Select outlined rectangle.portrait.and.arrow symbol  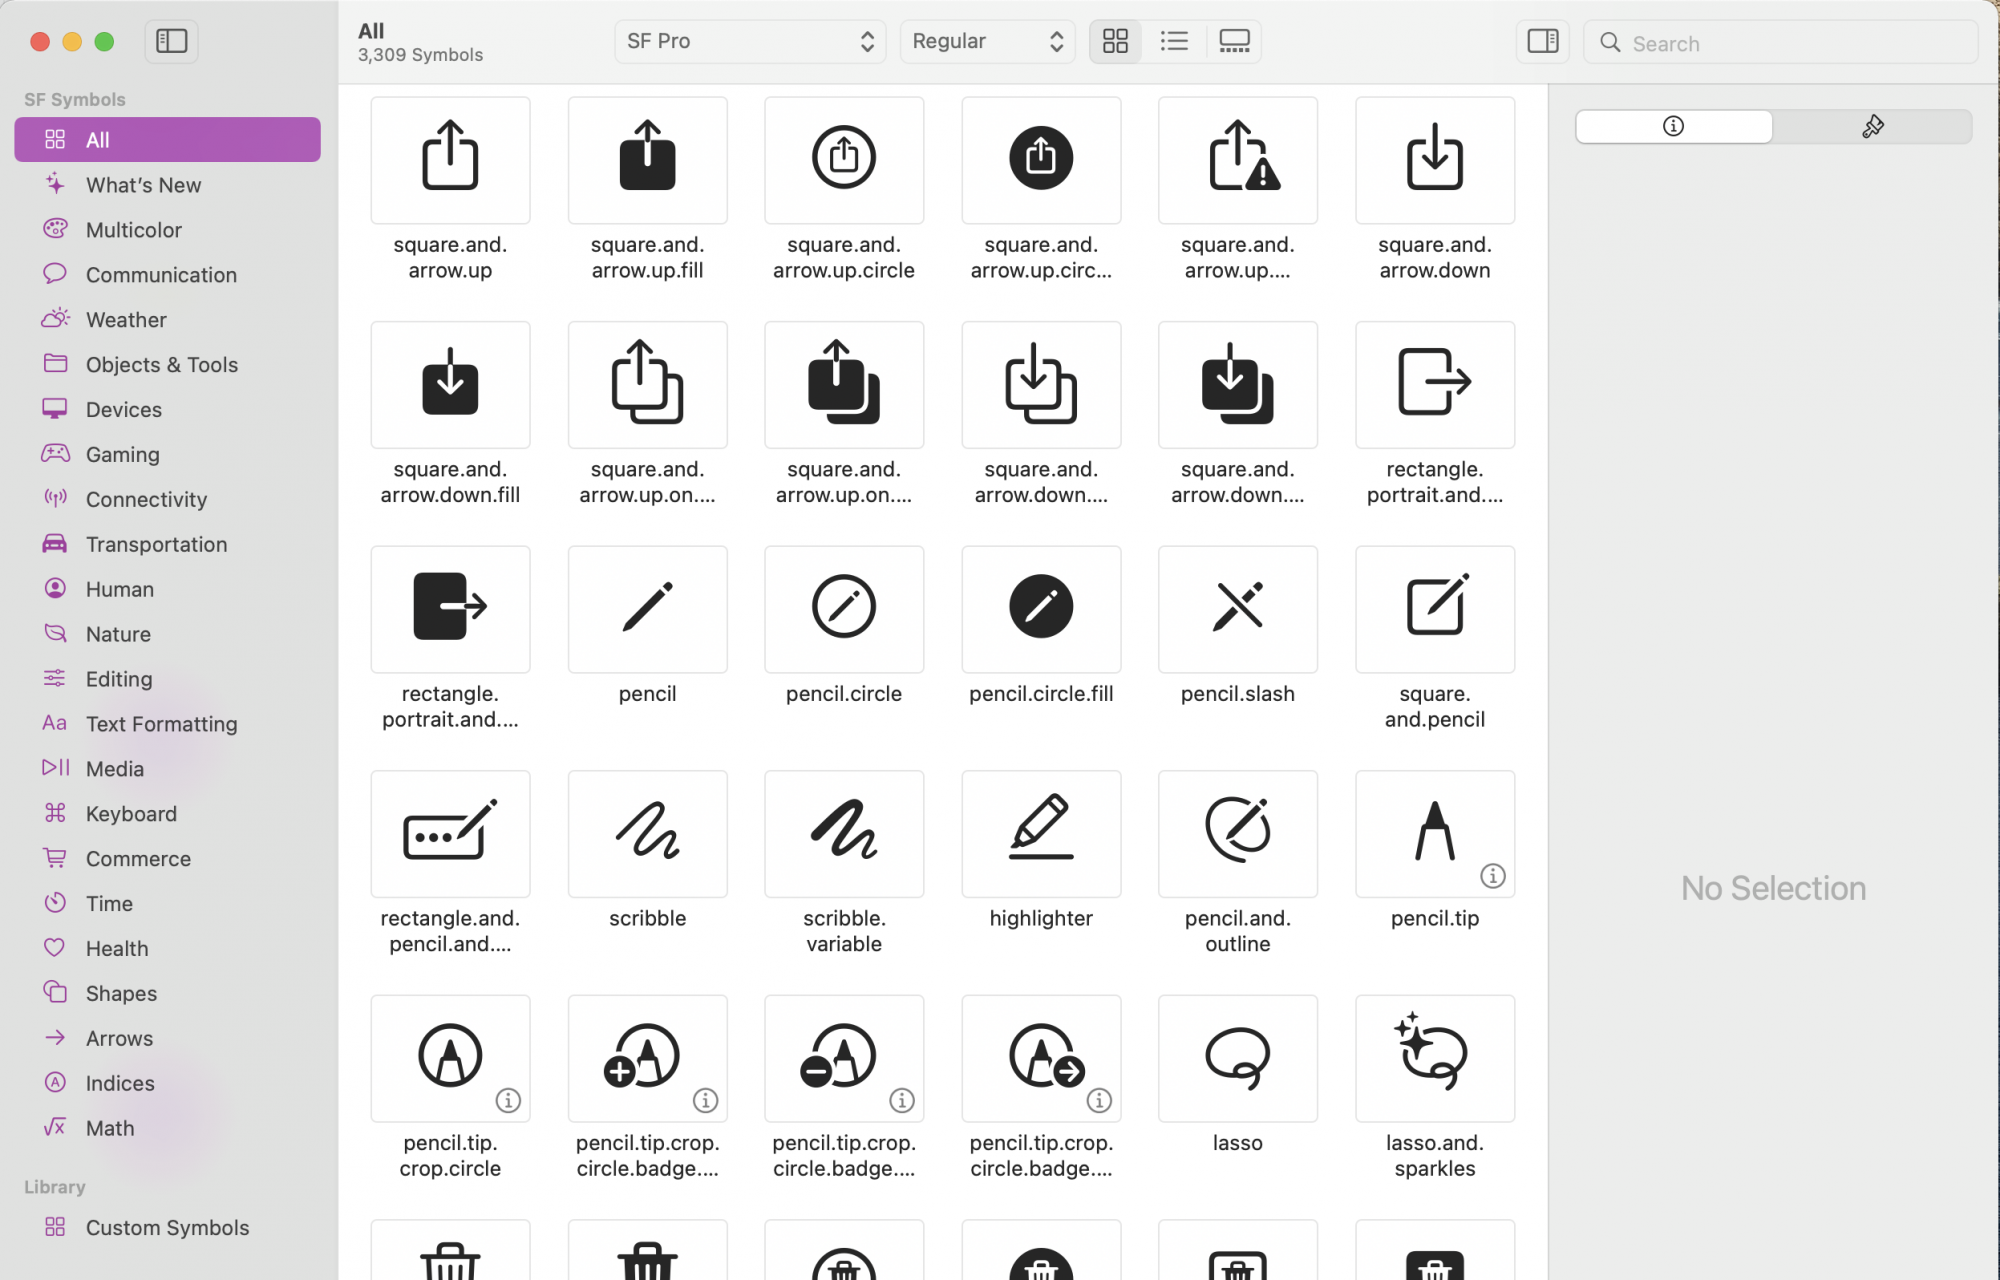pos(1435,384)
